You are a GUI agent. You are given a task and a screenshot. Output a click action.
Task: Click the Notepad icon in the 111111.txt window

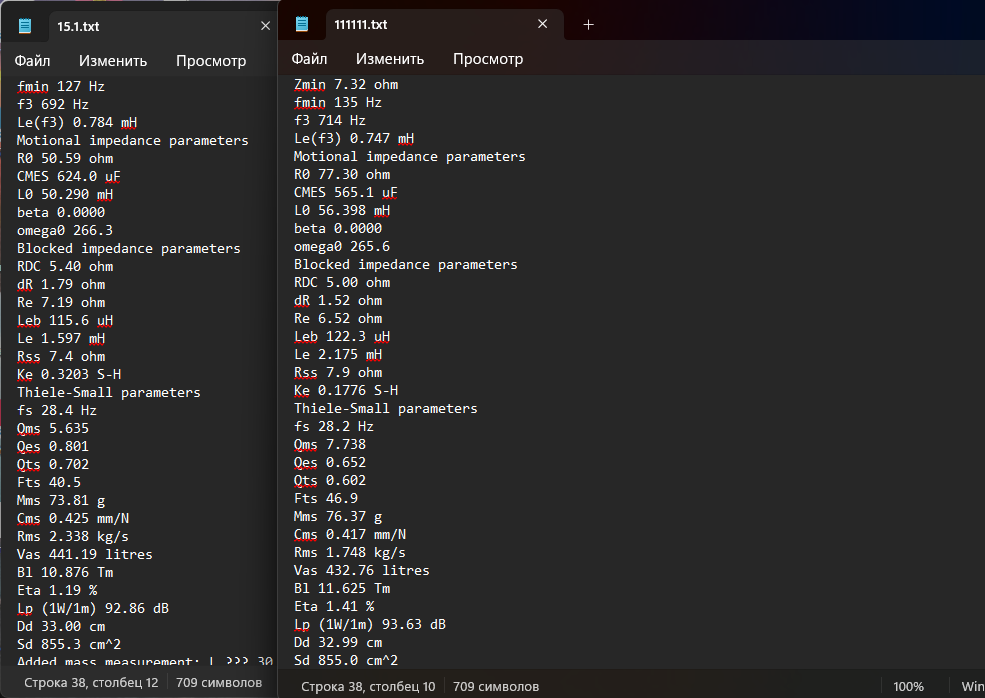[302, 24]
